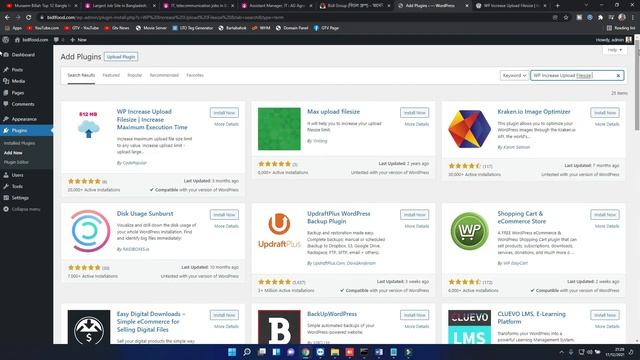Click the WordPress logo in the admin bar

click(6, 40)
